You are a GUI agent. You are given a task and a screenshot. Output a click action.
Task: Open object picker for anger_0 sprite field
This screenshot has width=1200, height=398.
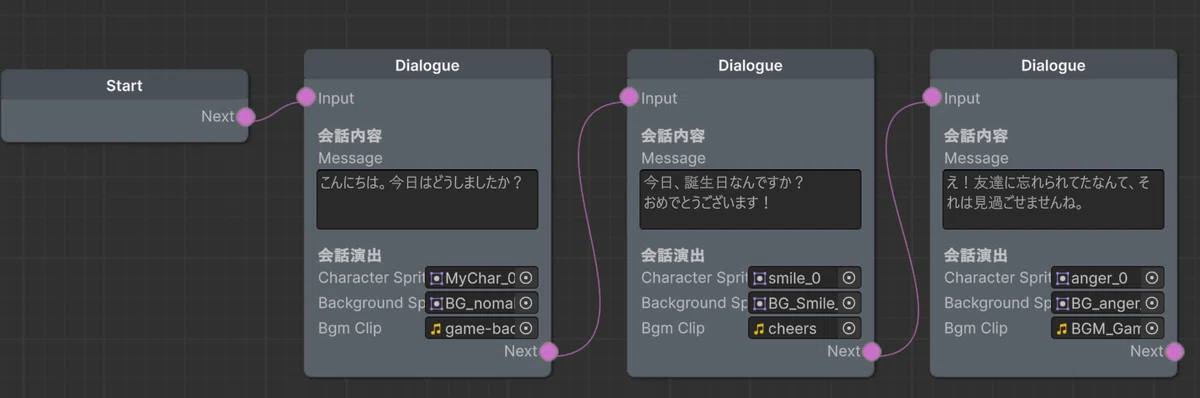coord(1152,278)
